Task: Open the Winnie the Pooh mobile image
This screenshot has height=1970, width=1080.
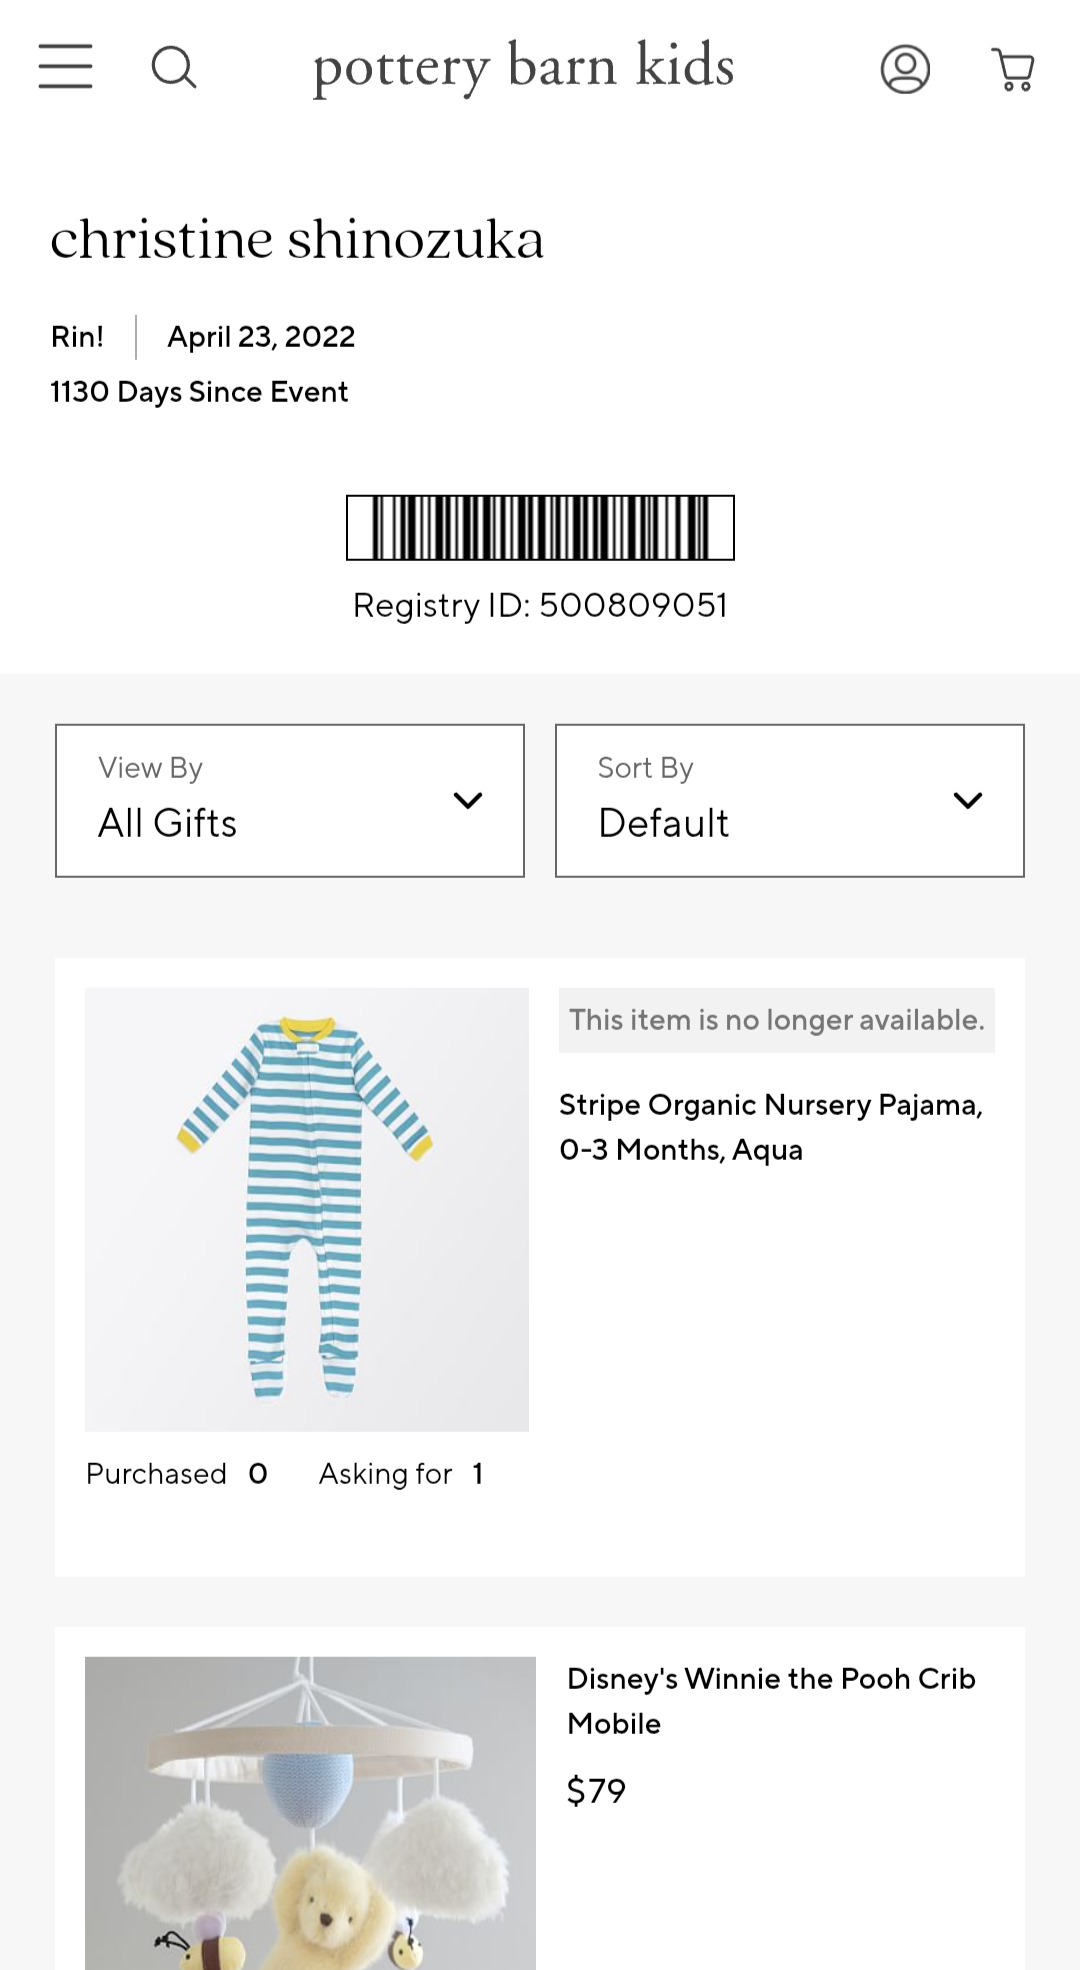Action: tap(310, 1812)
